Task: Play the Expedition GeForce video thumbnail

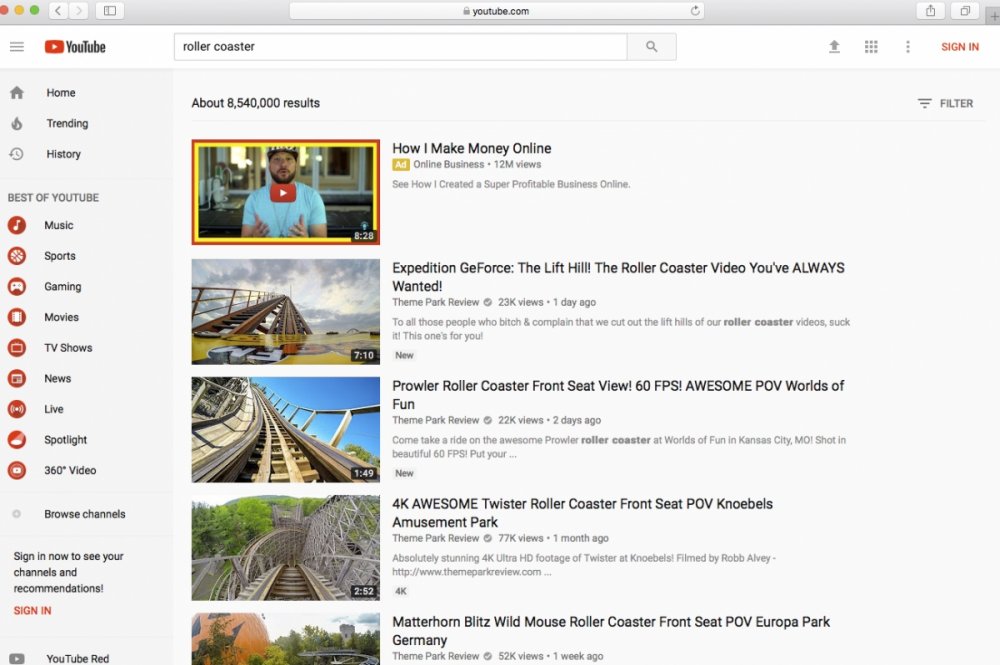Action: tap(285, 311)
